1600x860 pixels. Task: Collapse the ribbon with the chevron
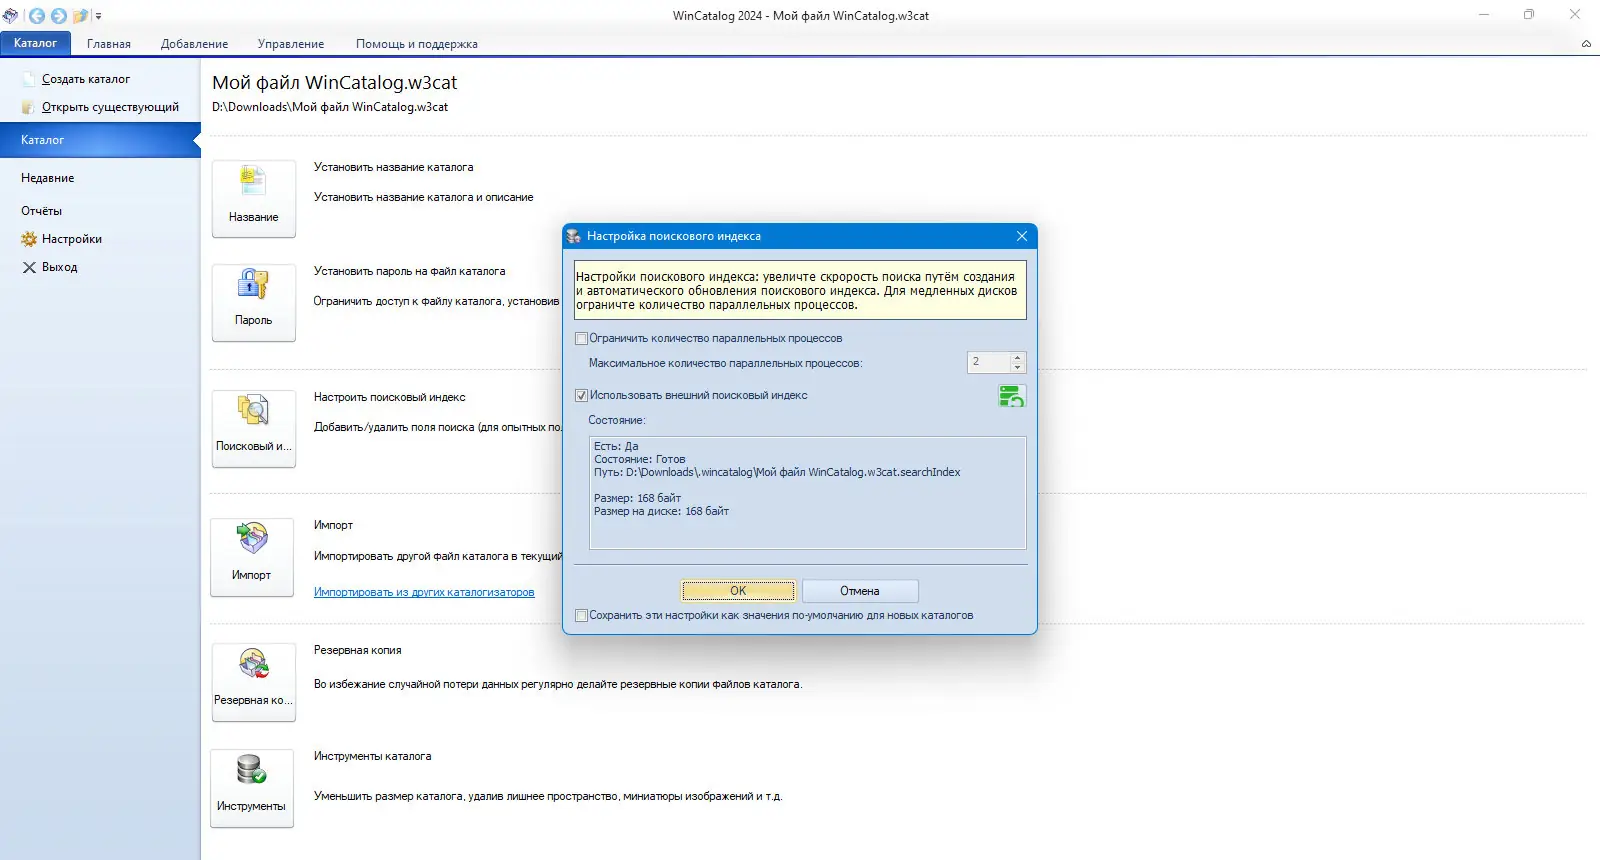point(1586,44)
